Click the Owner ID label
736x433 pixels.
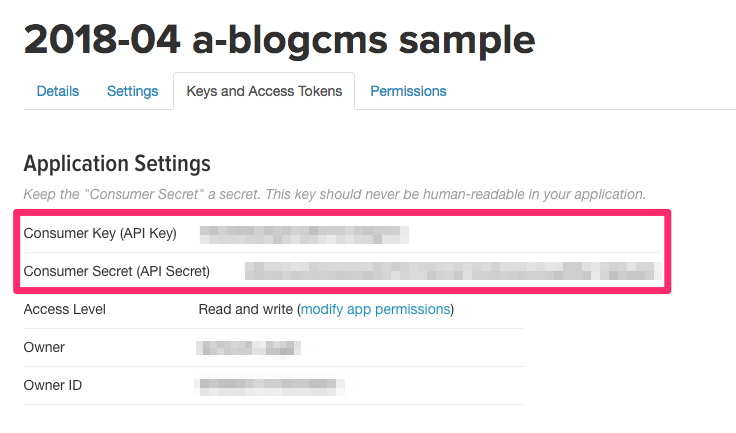[54, 385]
